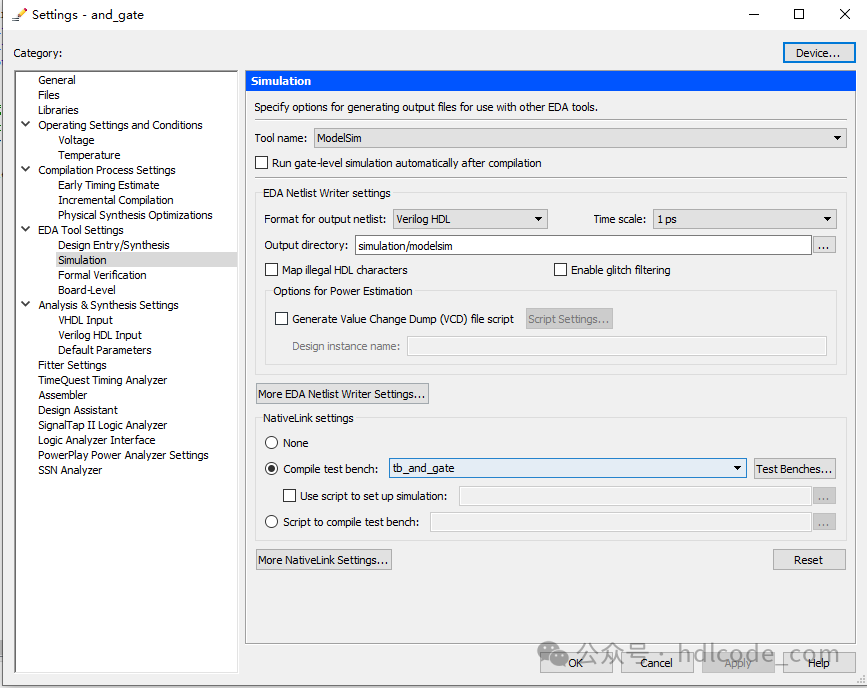Maximize the Settings window

(x=799, y=14)
